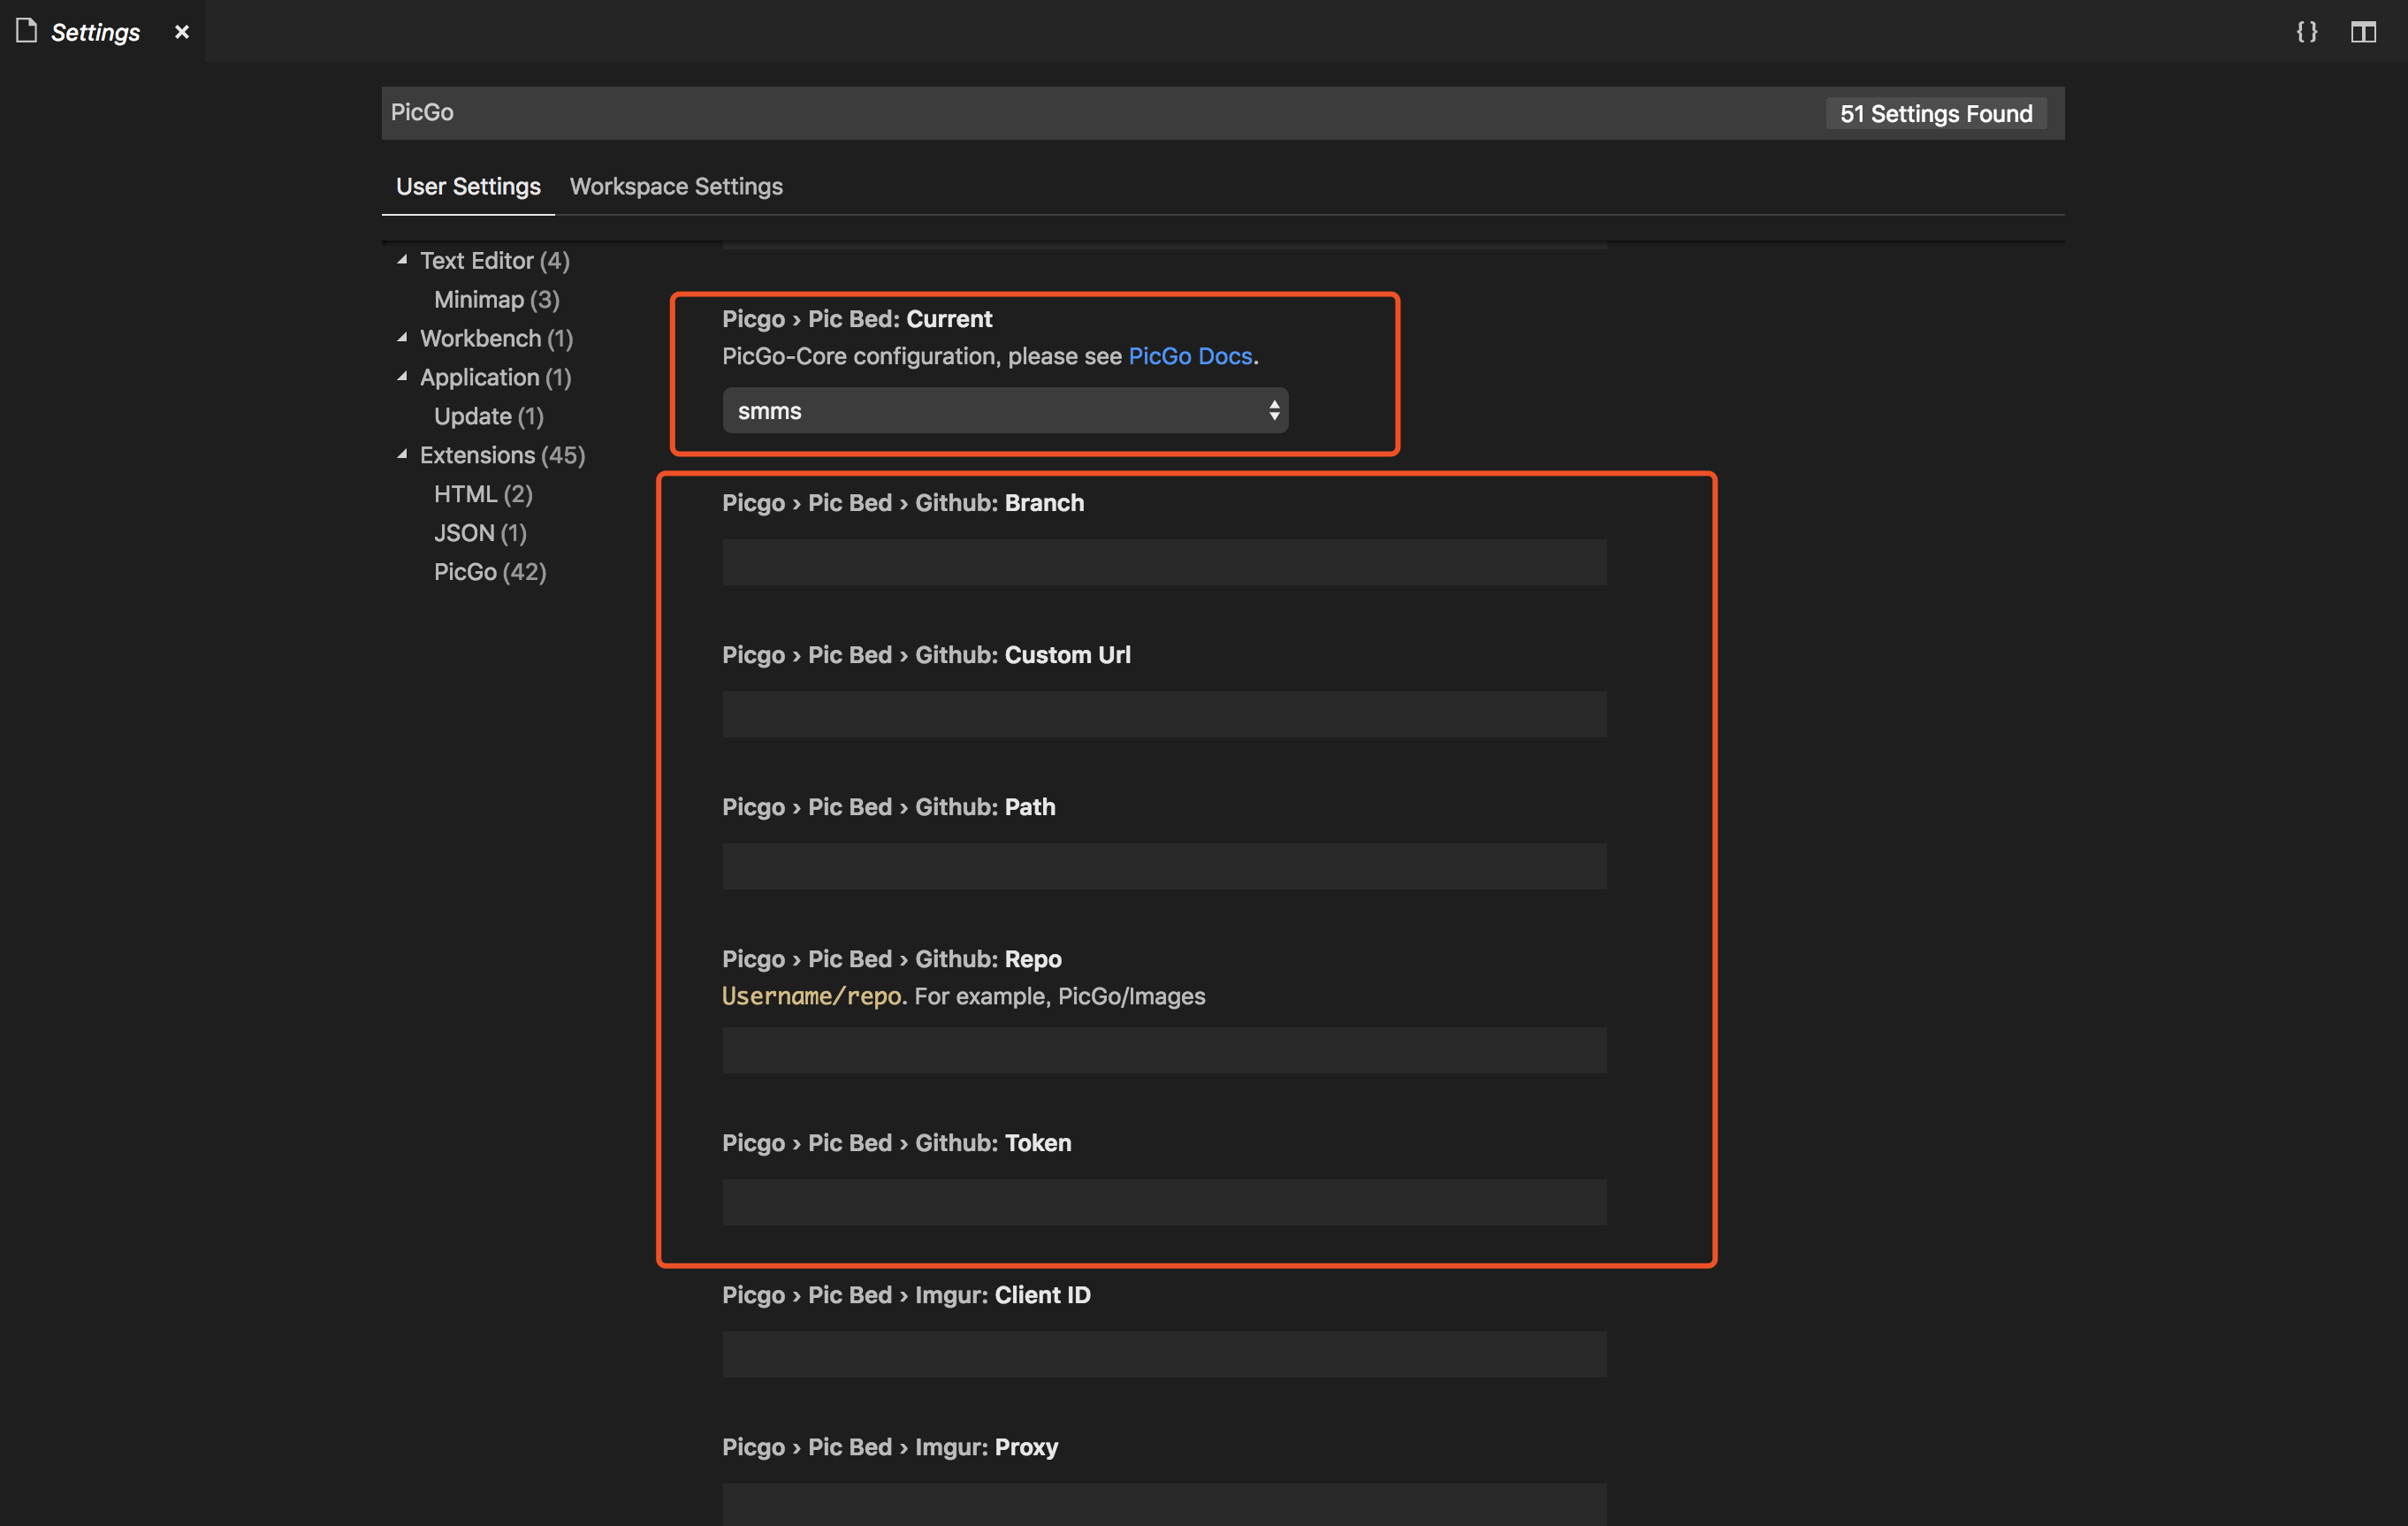Viewport: 2408px width, 1526px height.
Task: Focus the Github Repo text field
Action: [1164, 1050]
